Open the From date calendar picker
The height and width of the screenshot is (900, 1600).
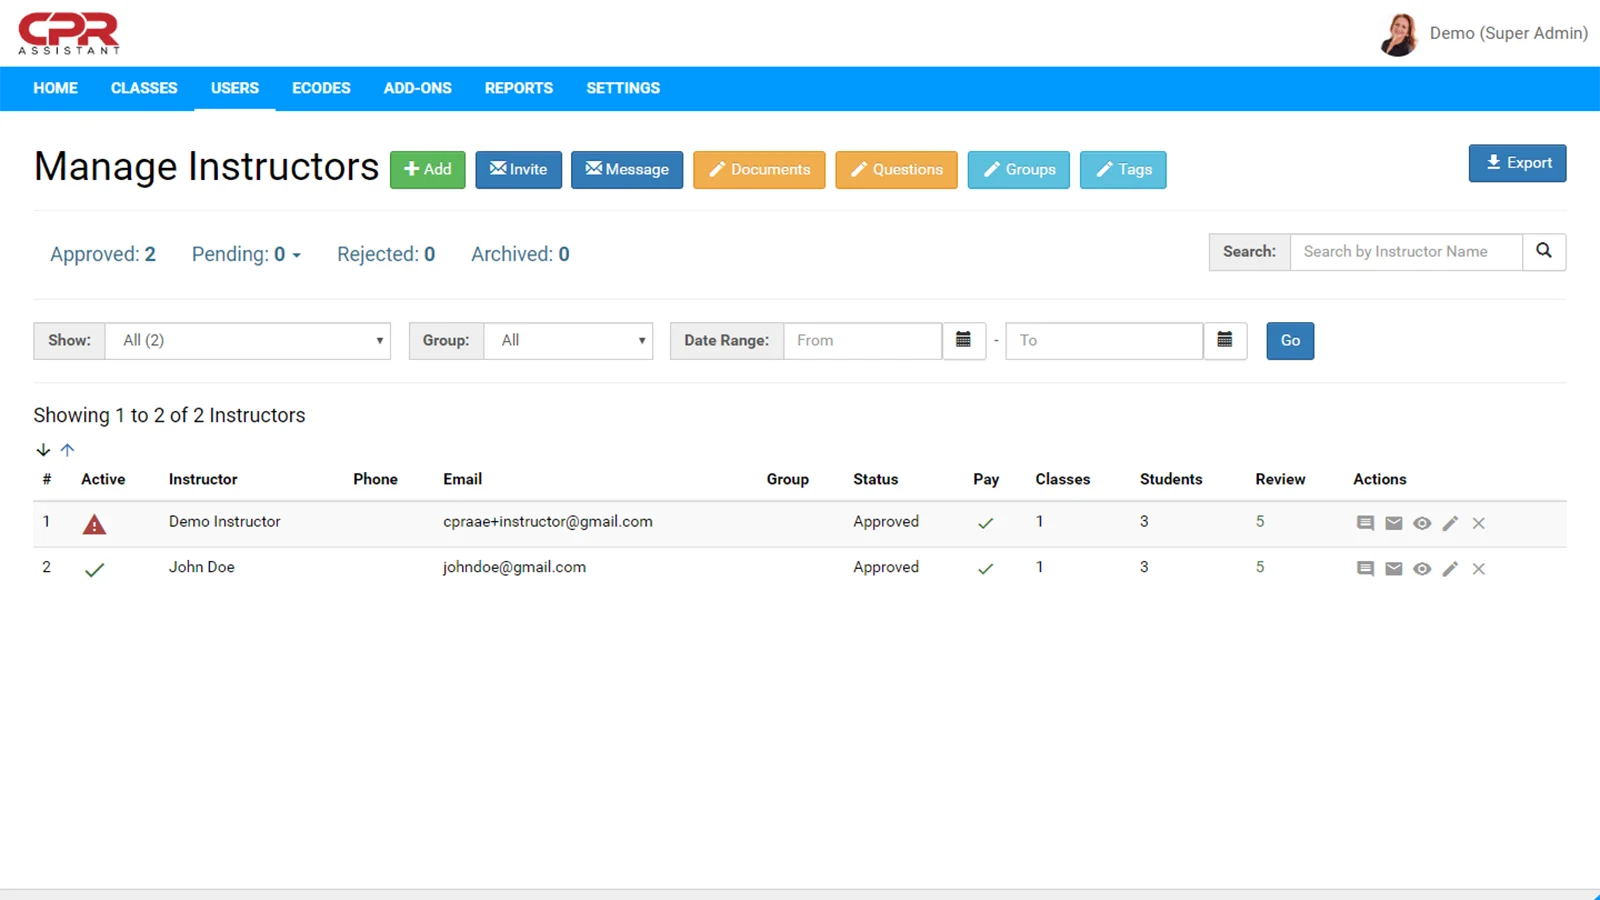click(x=964, y=341)
